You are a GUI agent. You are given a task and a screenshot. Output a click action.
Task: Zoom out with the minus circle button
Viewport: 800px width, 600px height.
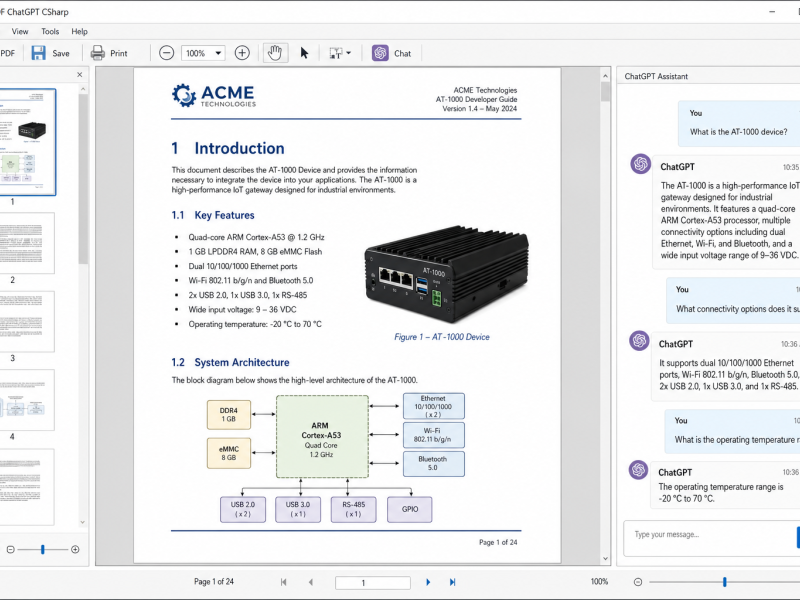click(x=166, y=53)
